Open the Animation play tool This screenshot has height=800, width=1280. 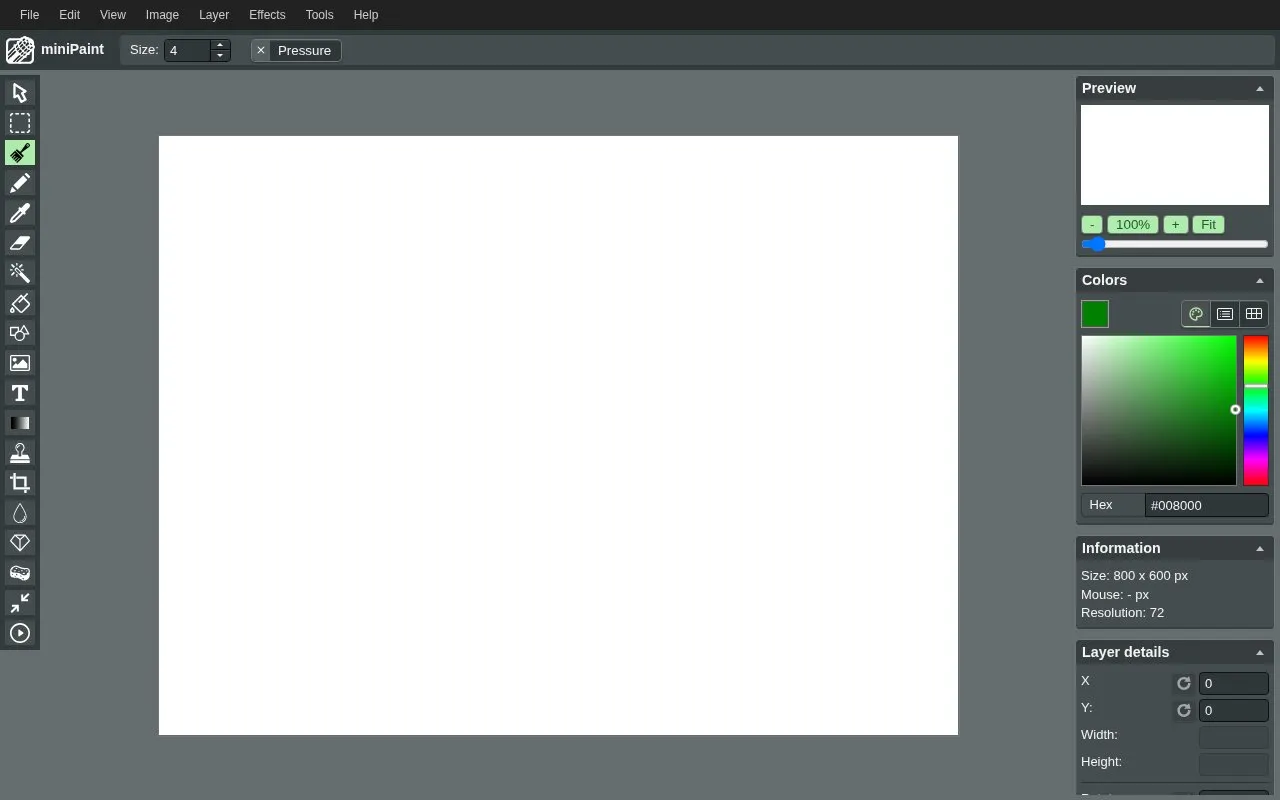pyautogui.click(x=20, y=633)
